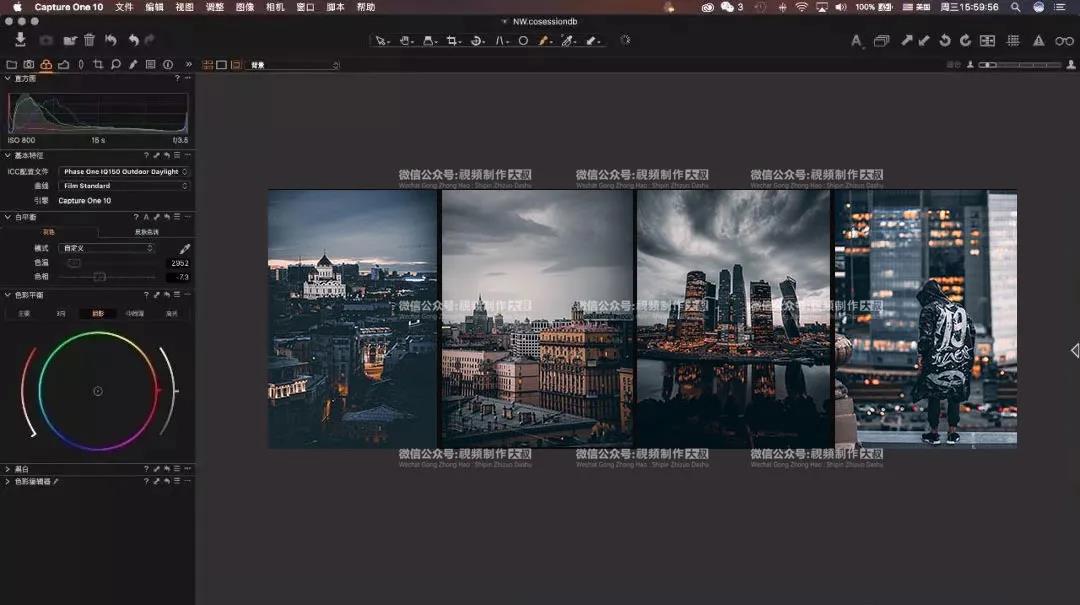Collapse the 基本特征 panel
The width and height of the screenshot is (1080, 605).
click(8, 156)
